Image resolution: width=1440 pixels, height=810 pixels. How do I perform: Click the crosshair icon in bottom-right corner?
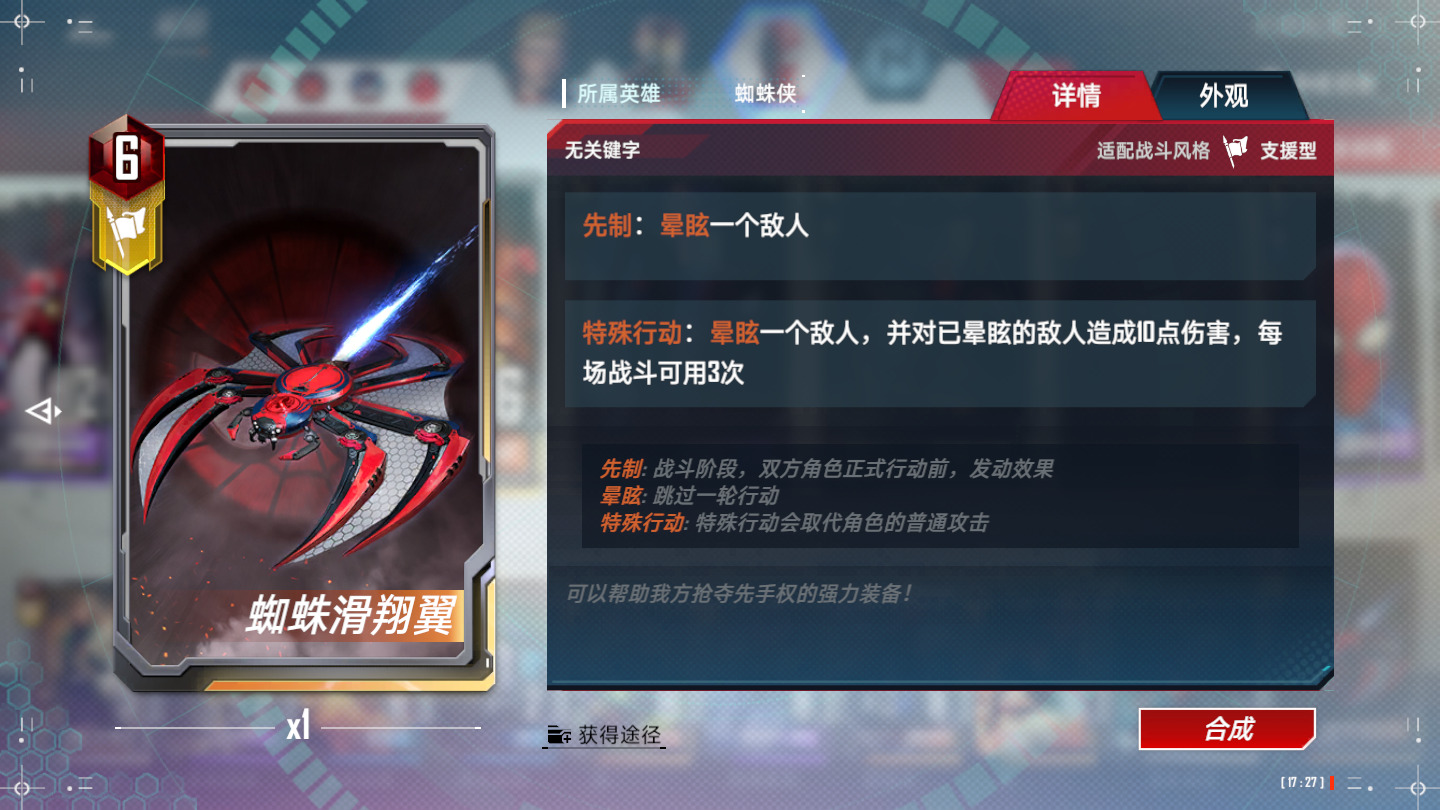coord(1416,788)
